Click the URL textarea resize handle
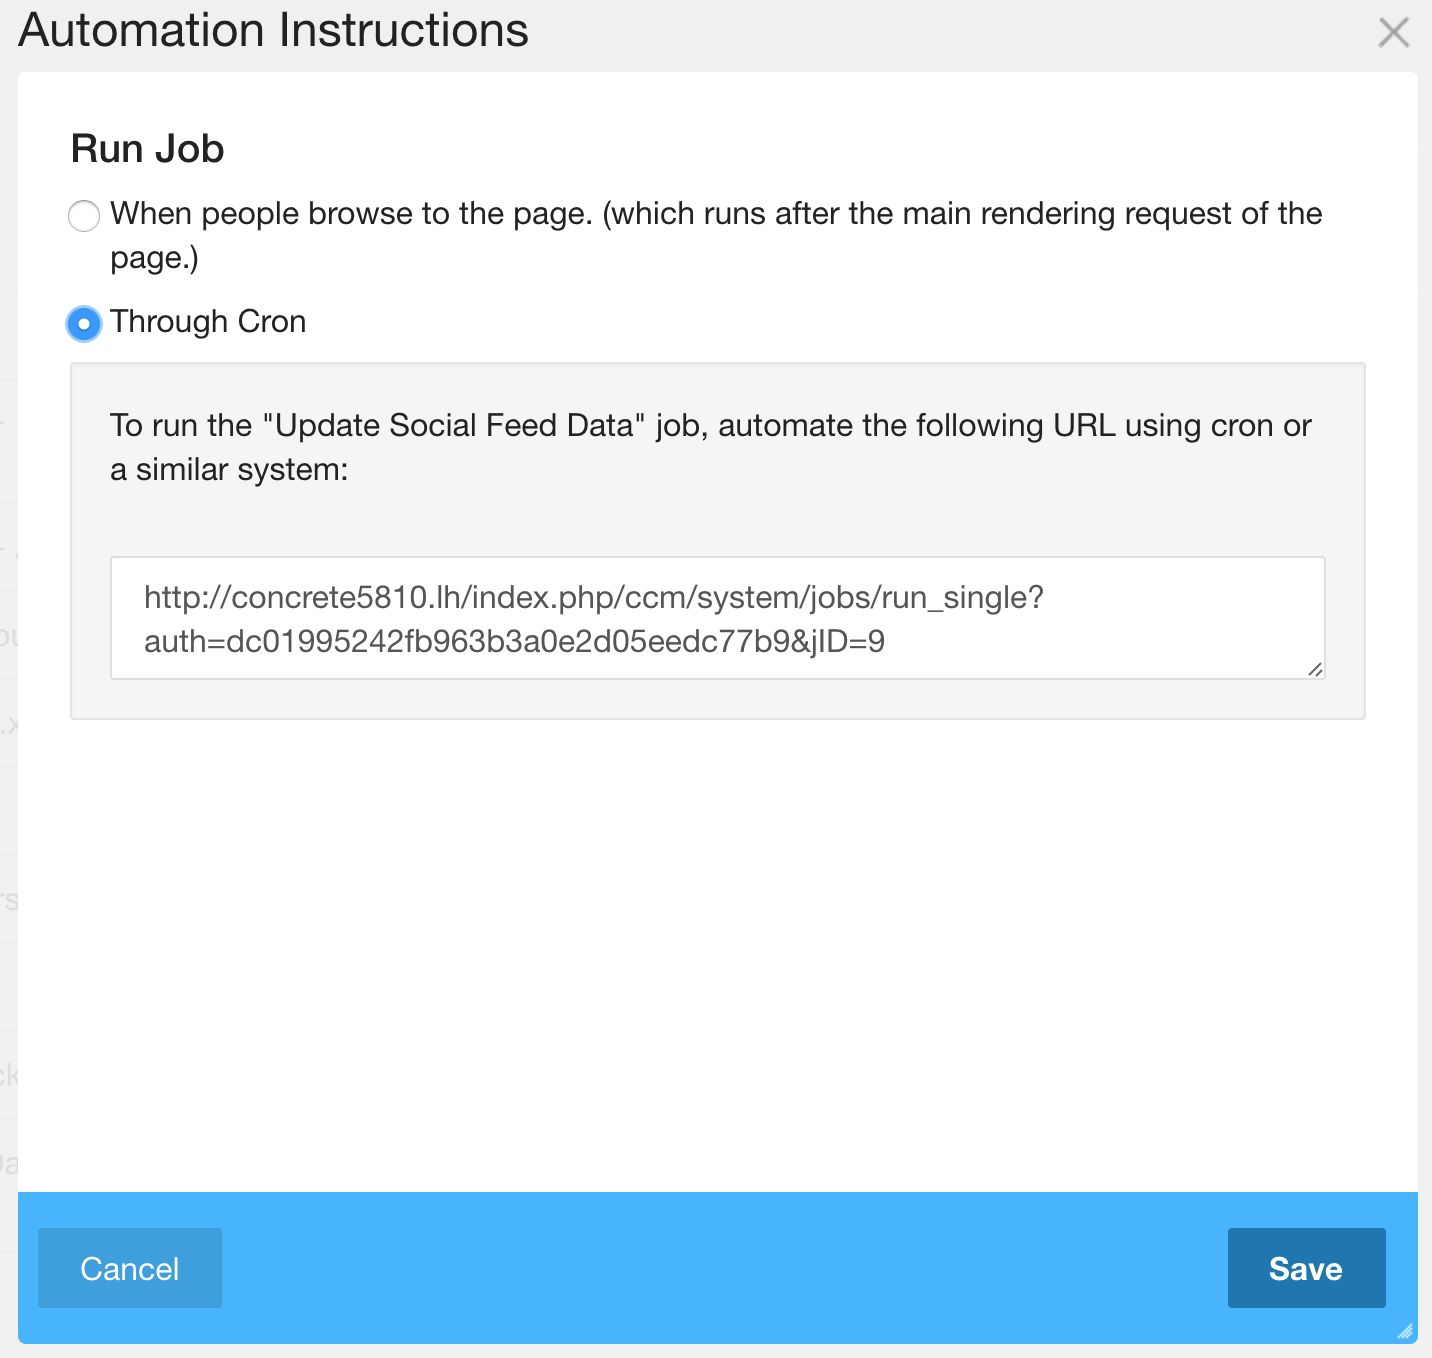 [x=1315, y=669]
